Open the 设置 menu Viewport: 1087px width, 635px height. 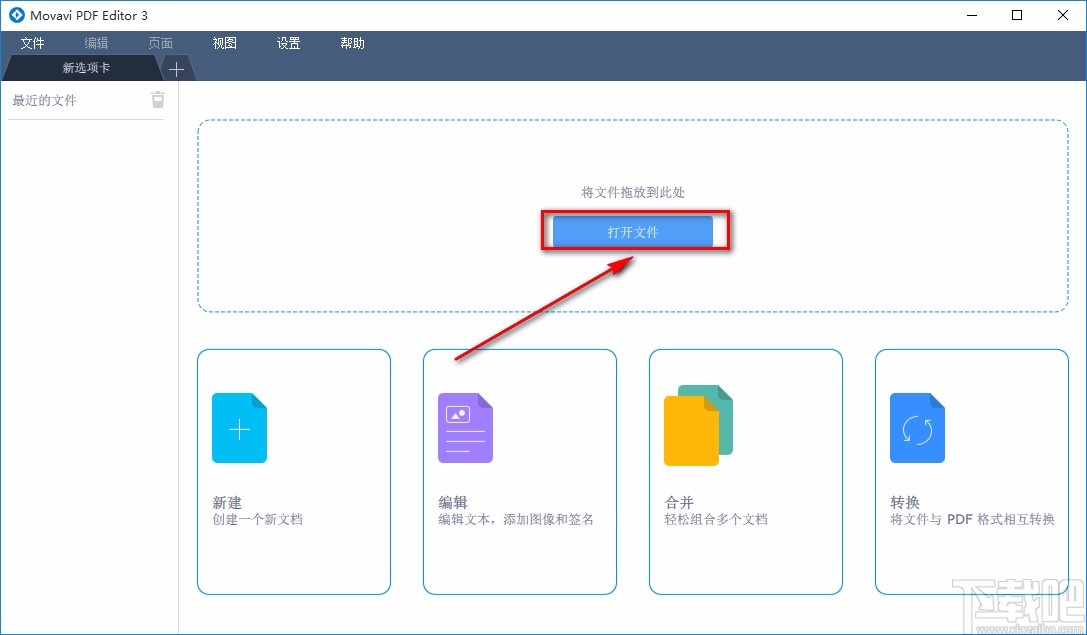pyautogui.click(x=288, y=43)
